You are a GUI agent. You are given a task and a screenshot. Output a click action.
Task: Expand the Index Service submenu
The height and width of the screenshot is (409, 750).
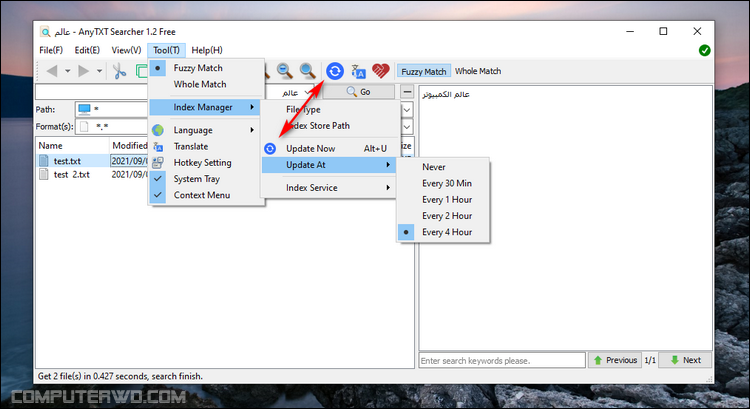tap(329, 188)
